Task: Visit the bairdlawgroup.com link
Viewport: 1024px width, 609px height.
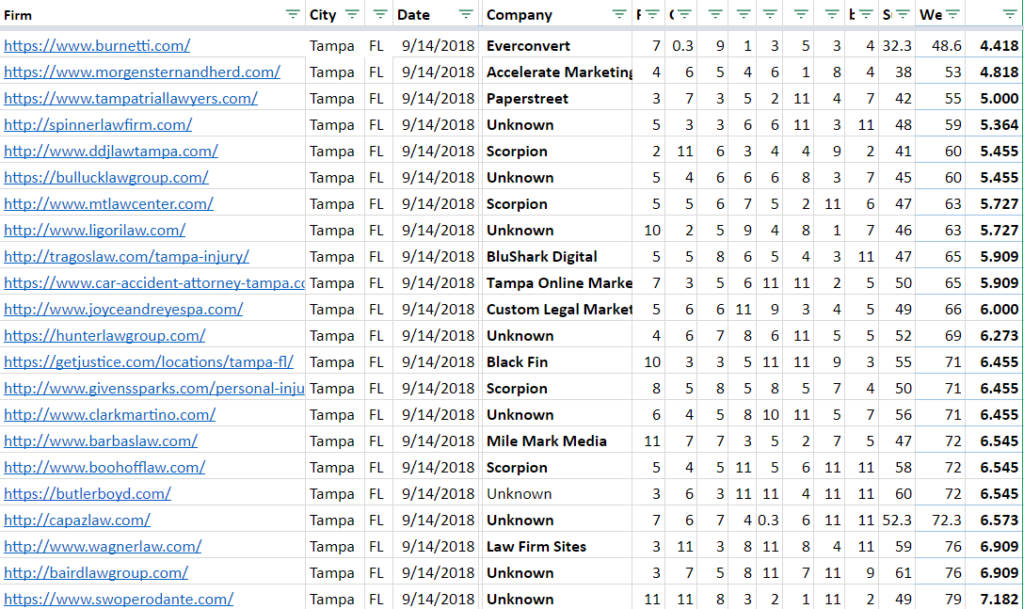Action: [x=96, y=572]
